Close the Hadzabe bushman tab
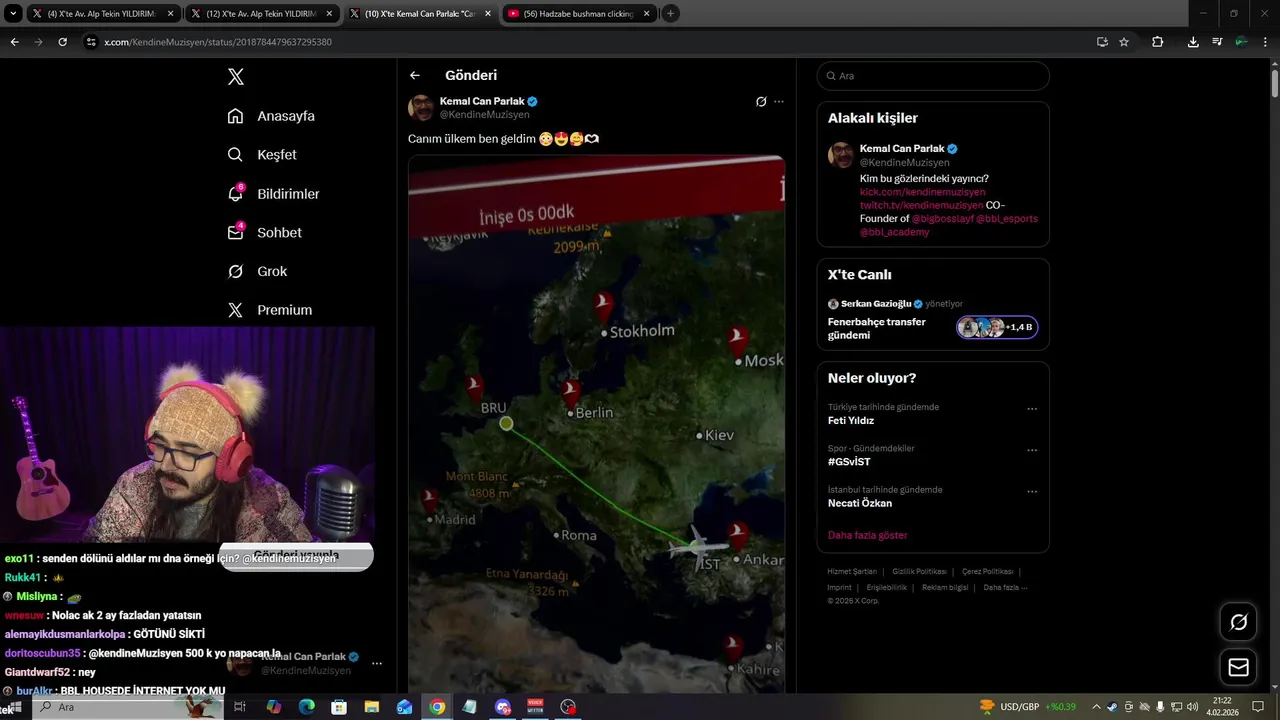This screenshot has width=1280, height=720. [x=646, y=14]
